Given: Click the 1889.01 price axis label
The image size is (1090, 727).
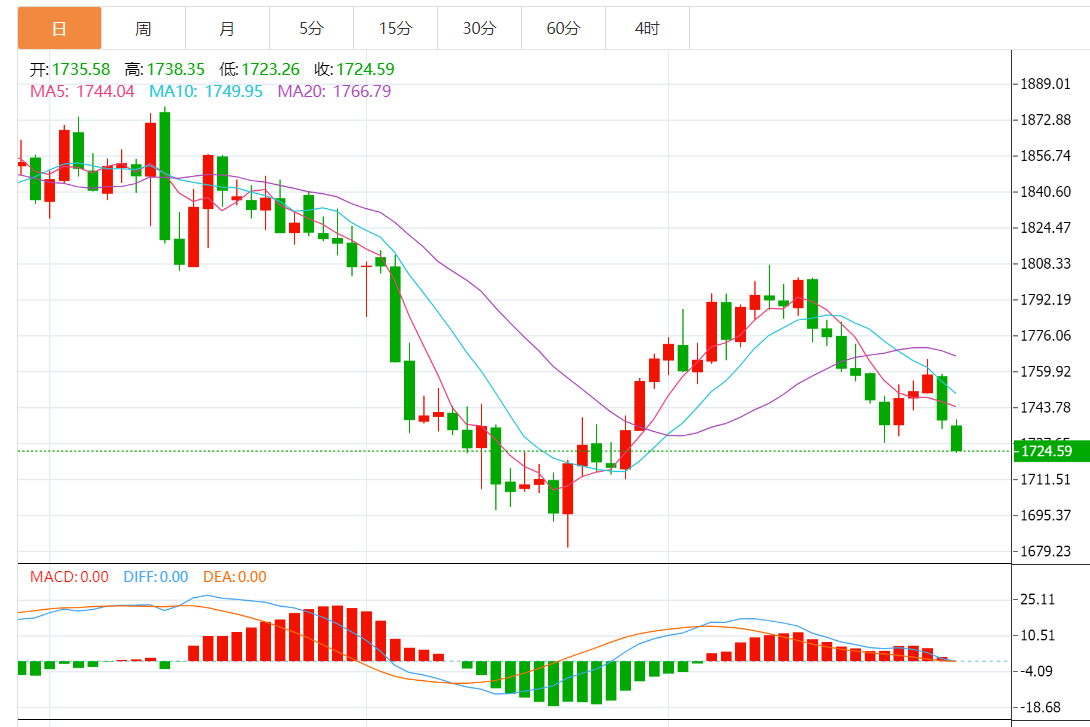Looking at the screenshot, I should click(x=1045, y=84).
